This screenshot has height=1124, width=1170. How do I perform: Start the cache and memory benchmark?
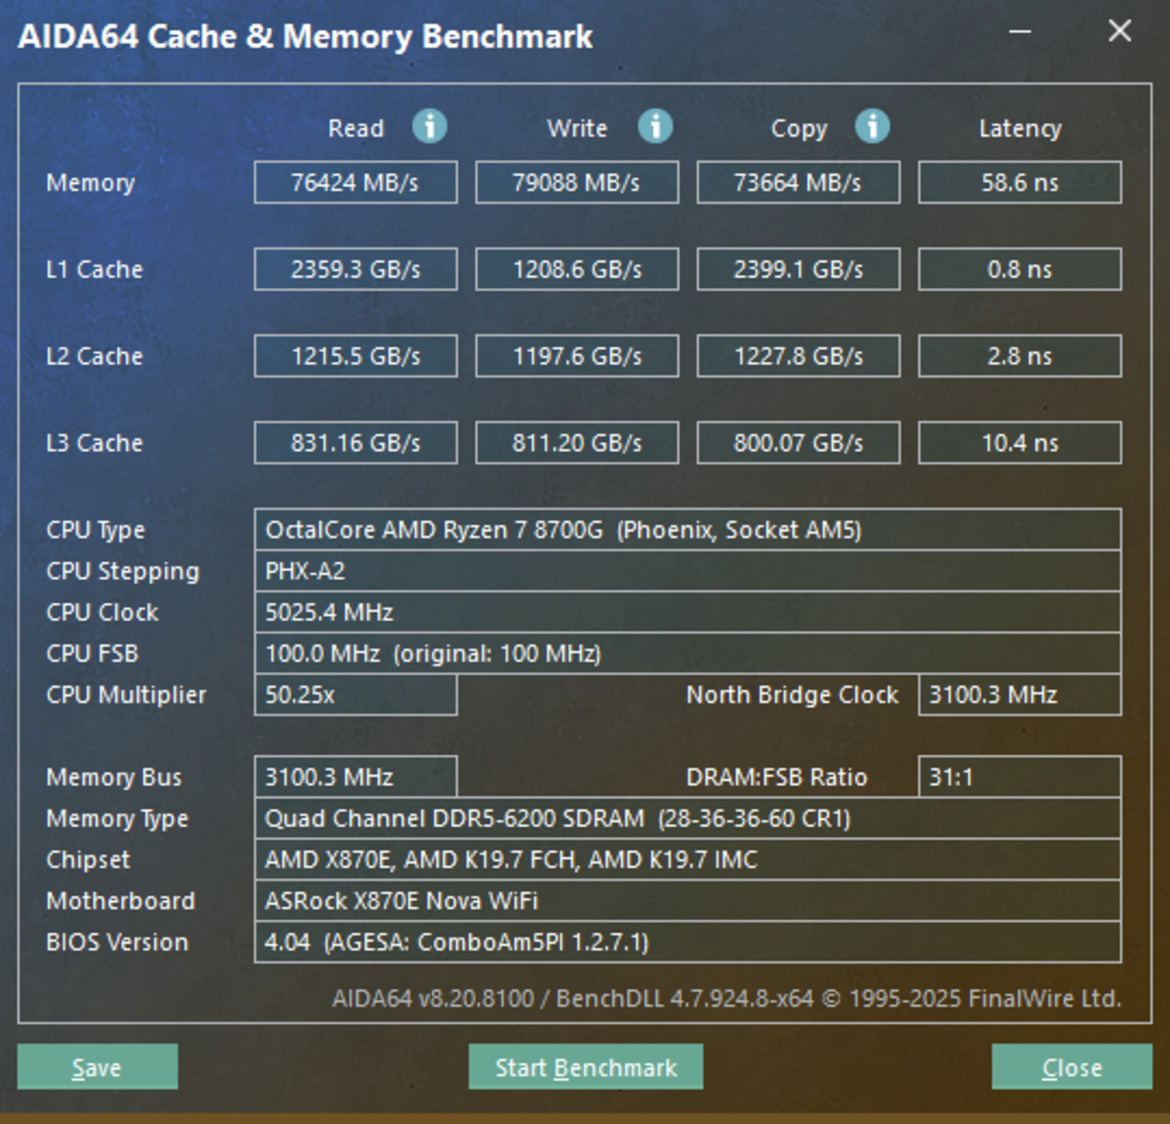(x=585, y=1067)
